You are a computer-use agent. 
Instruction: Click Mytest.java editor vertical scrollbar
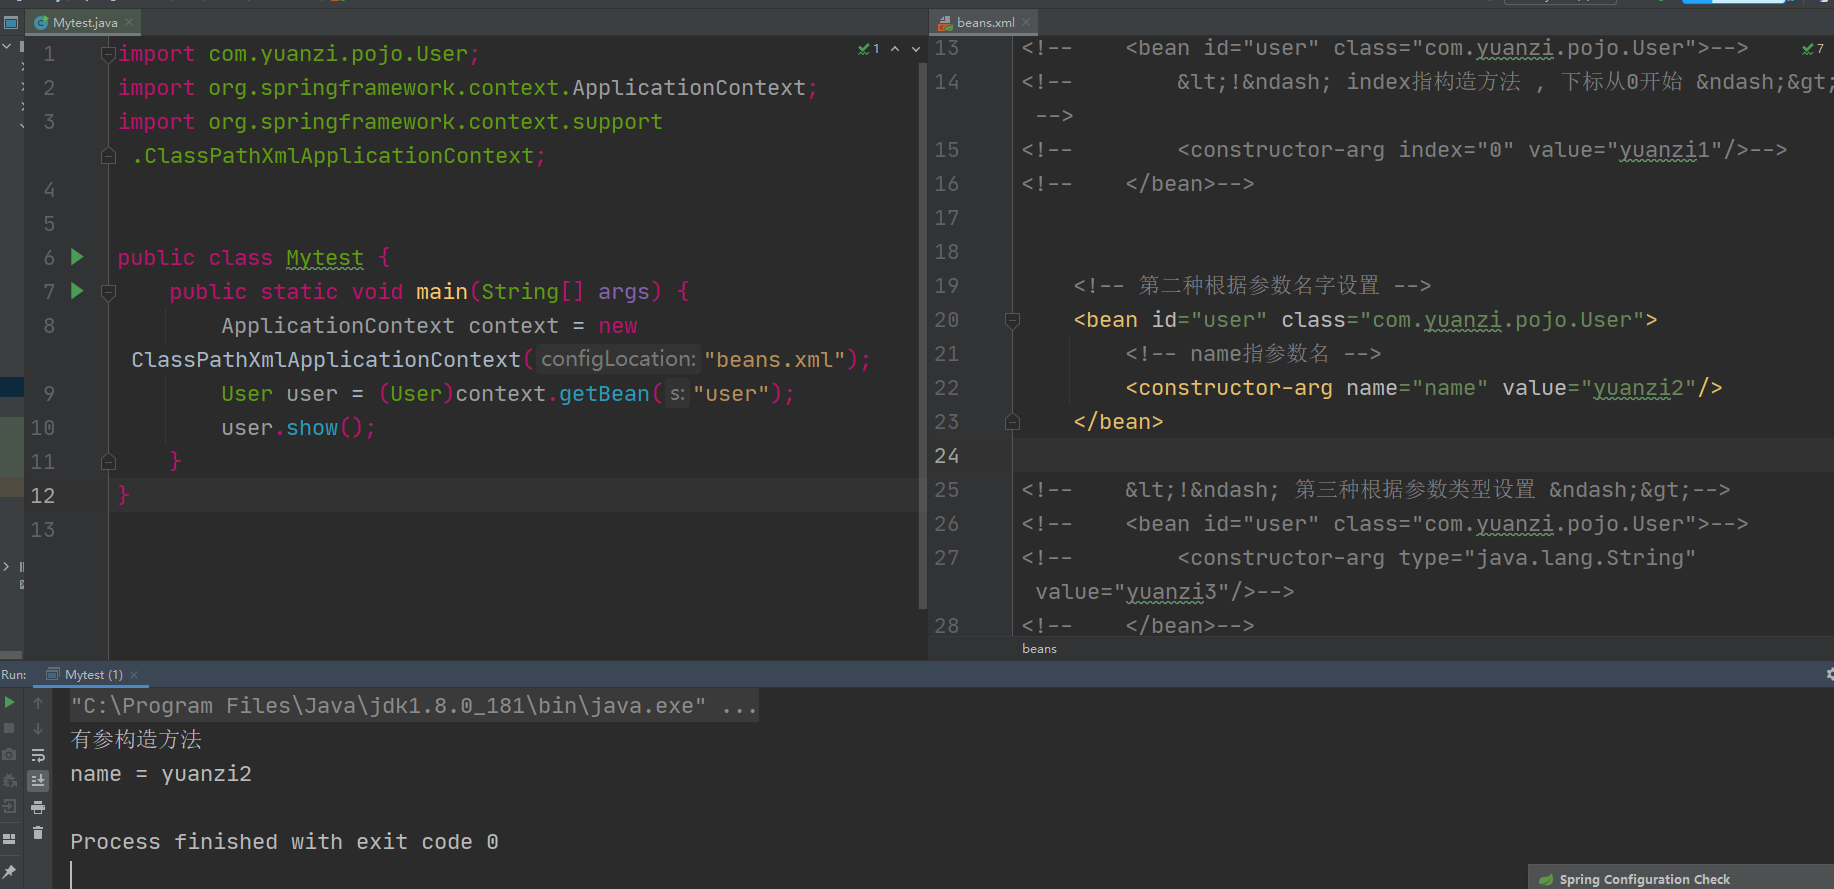(x=922, y=335)
